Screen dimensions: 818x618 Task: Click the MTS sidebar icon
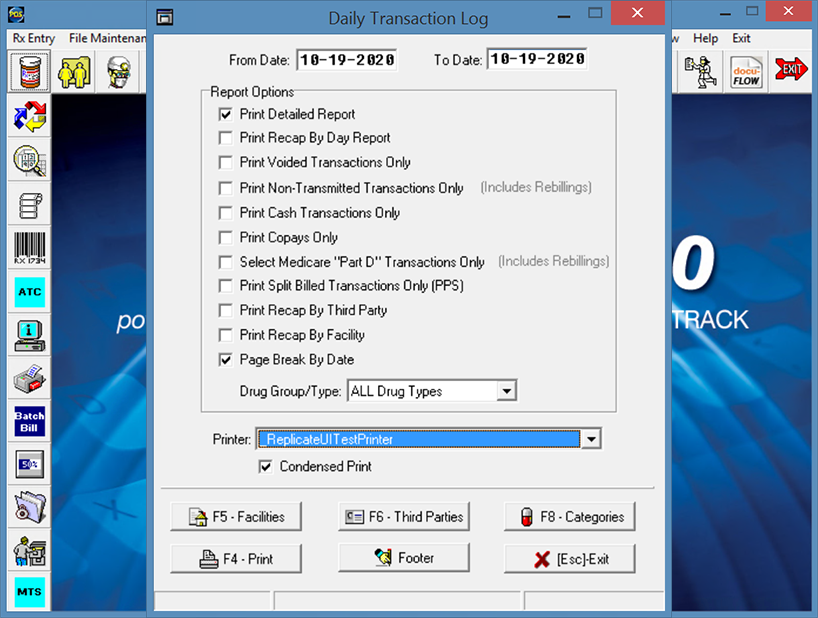[x=29, y=592]
